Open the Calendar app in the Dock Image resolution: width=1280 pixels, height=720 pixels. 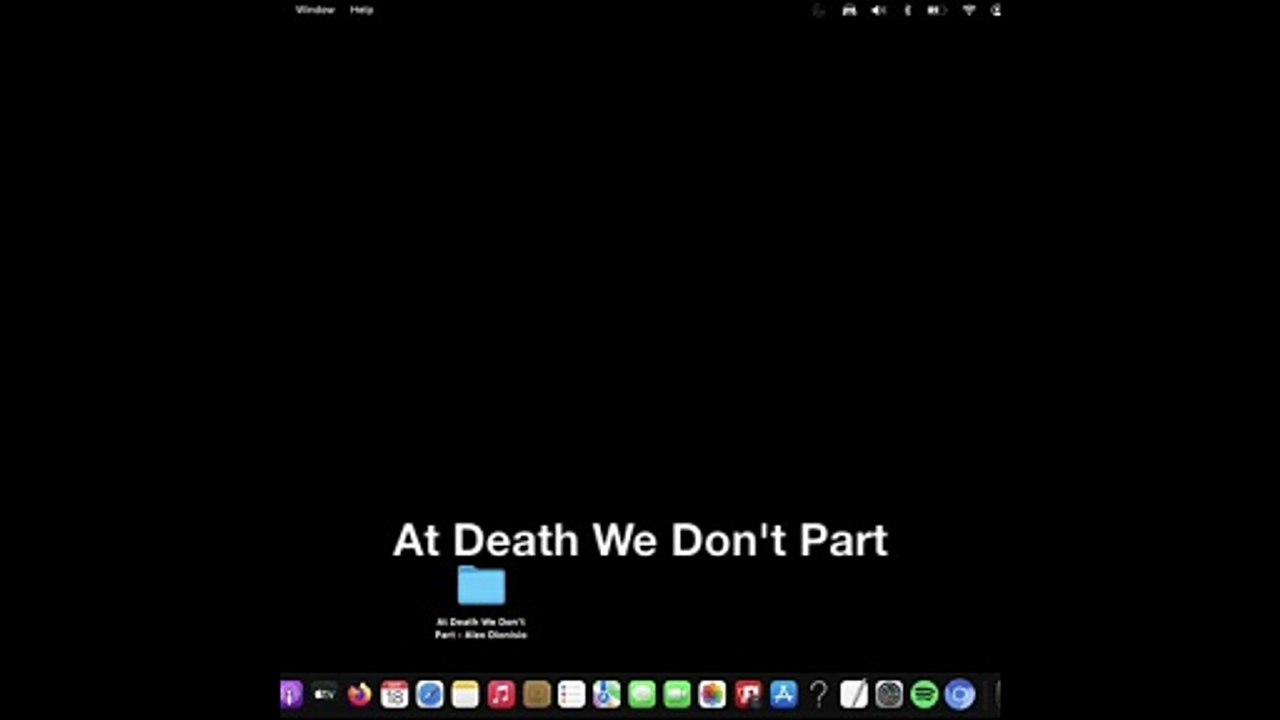(x=394, y=694)
